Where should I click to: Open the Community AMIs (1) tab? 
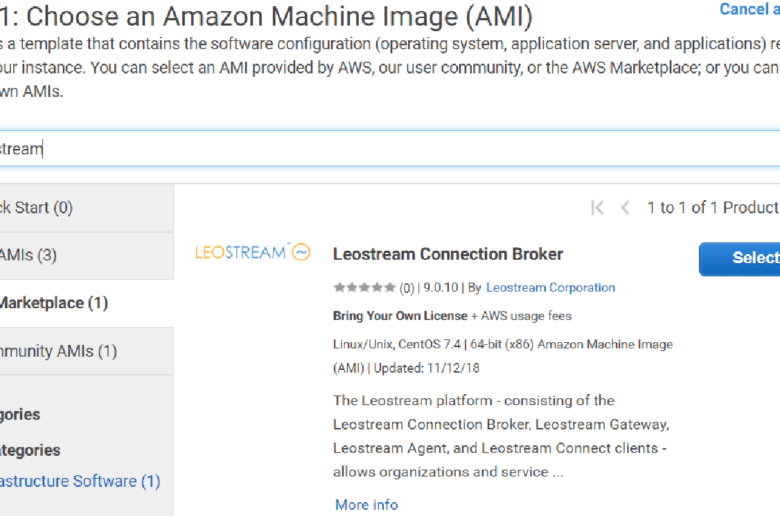(x=87, y=351)
